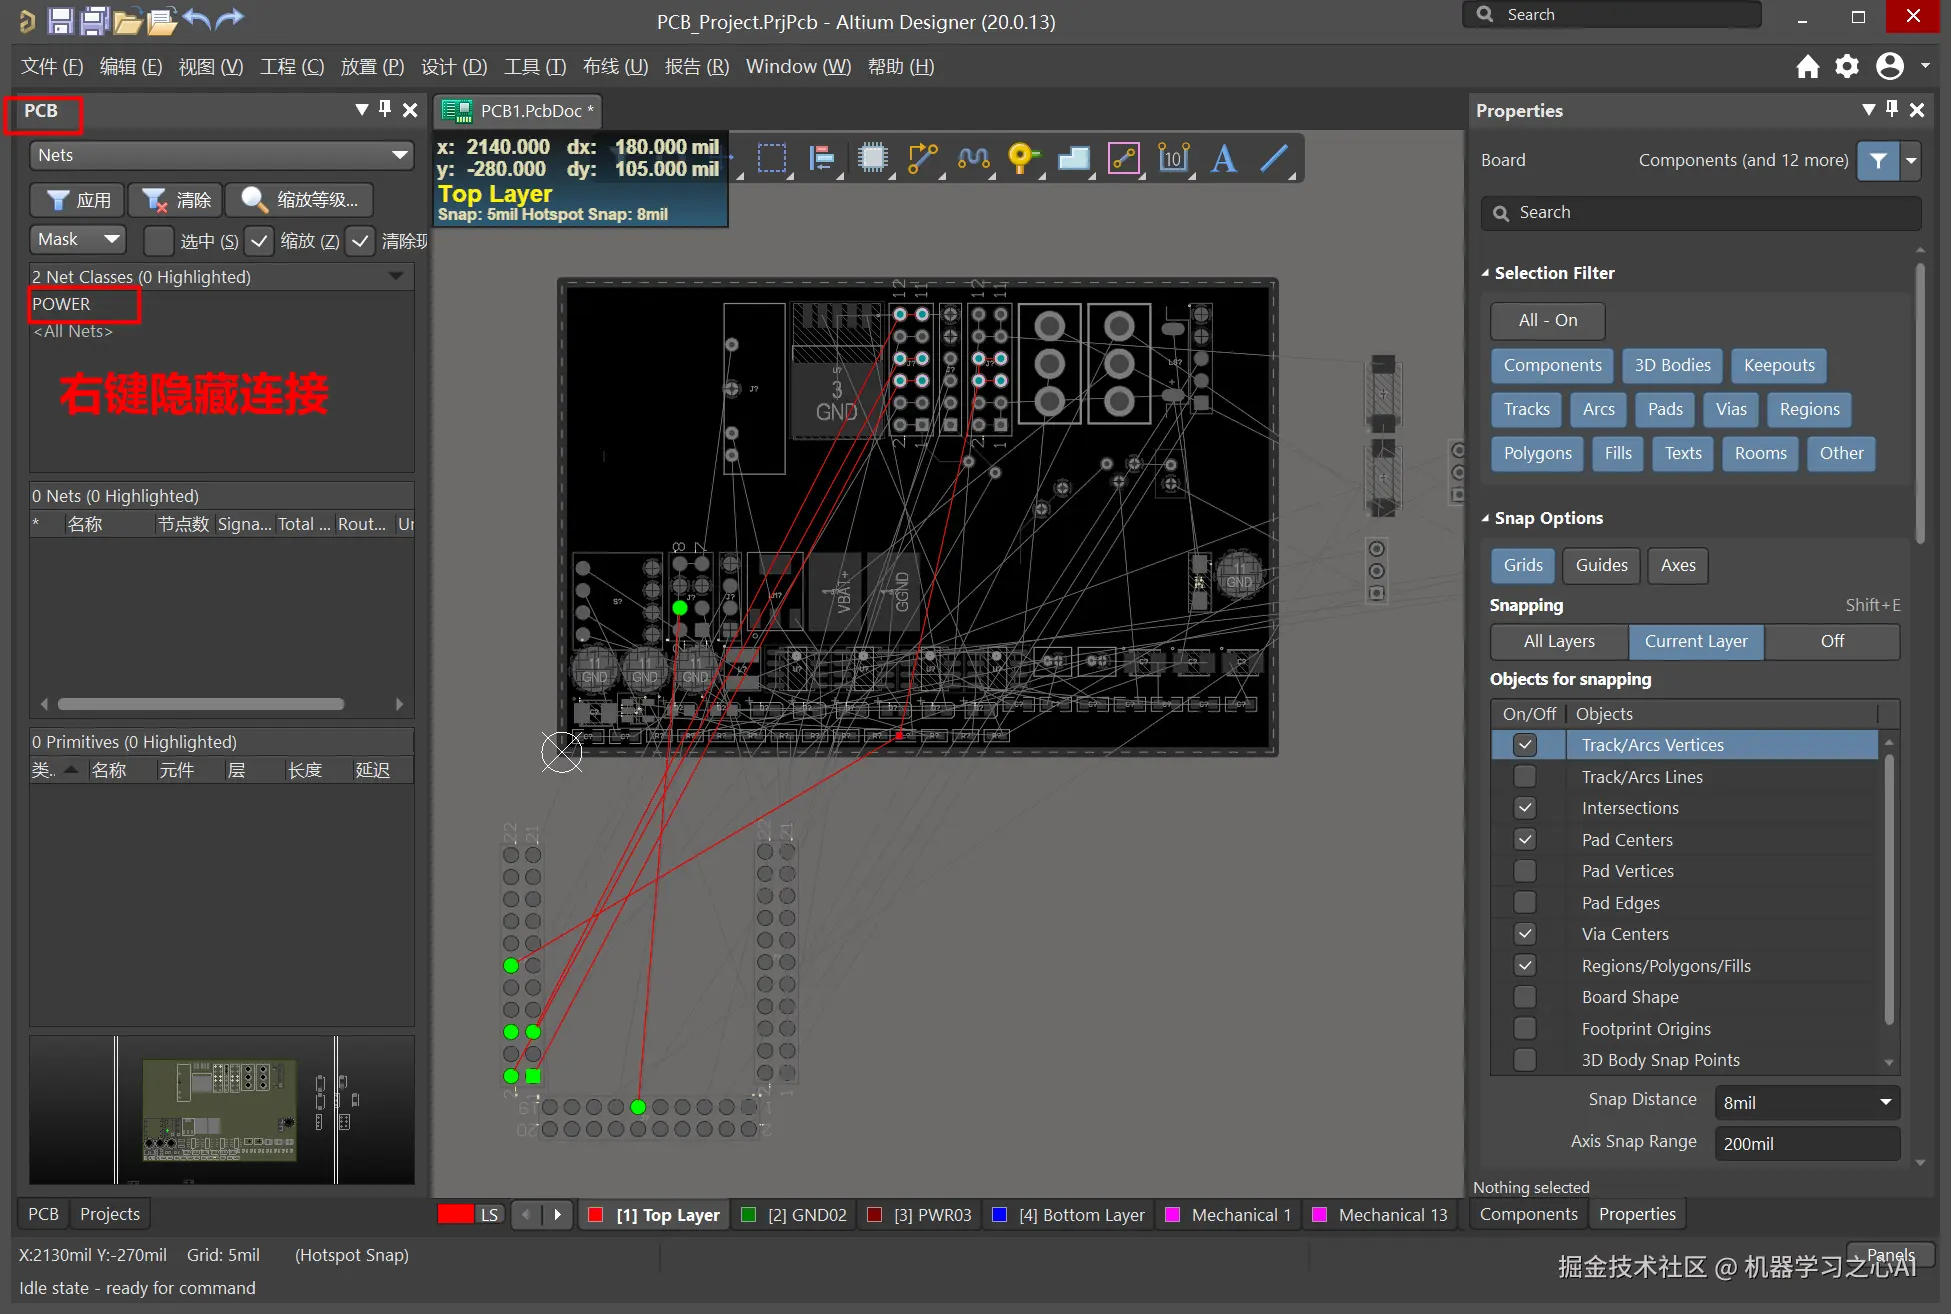The image size is (1951, 1314).
Task: Select the polygon pour icon
Action: [x=1073, y=158]
